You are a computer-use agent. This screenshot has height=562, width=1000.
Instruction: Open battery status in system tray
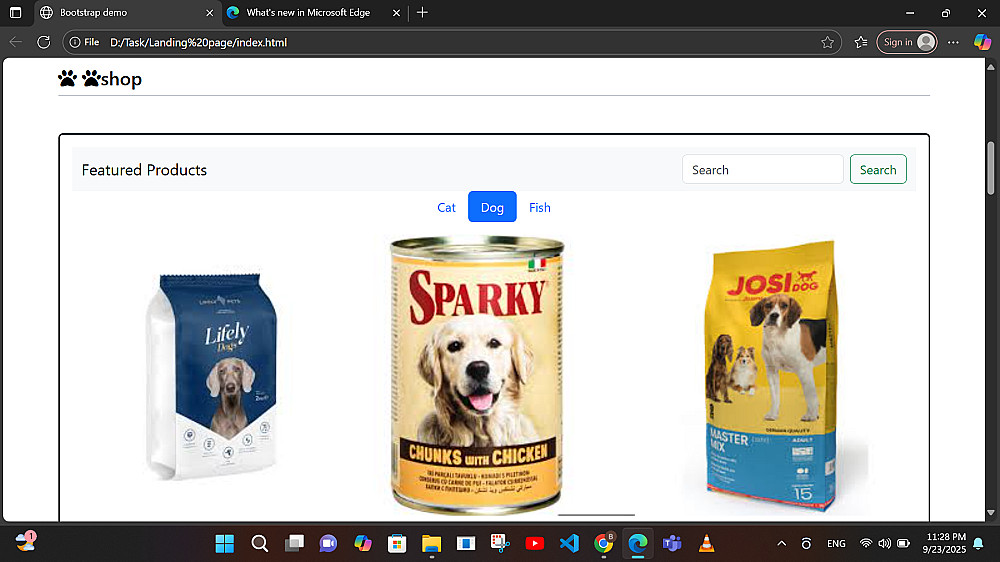click(903, 544)
